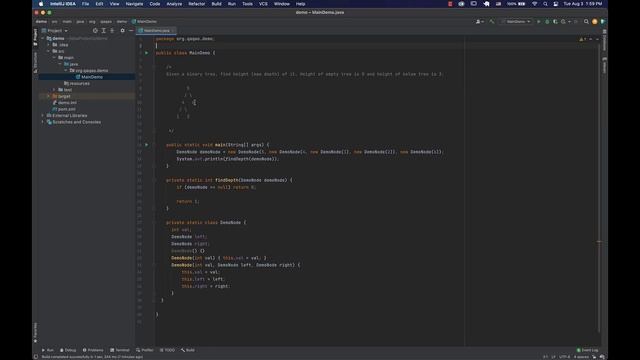Image resolution: width=640 pixels, height=360 pixels.
Task: Expand Scratches and Consoles node
Action: pos(43,122)
